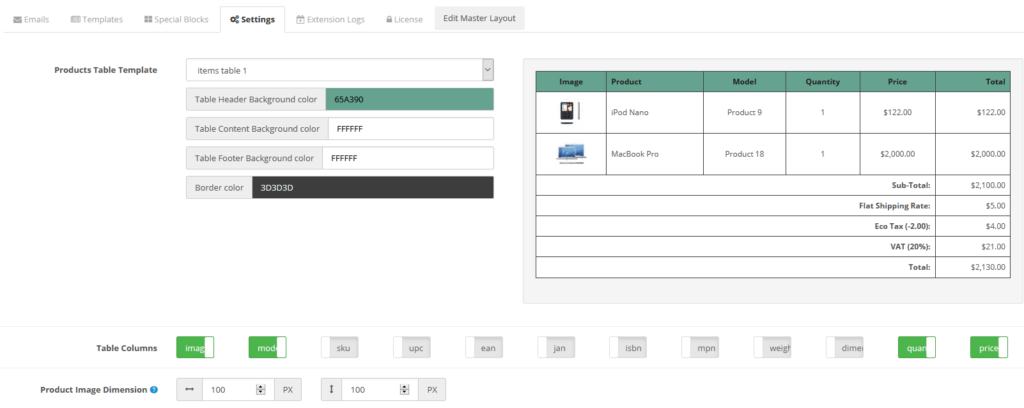Screen dimensions: 1024x408
Task: Click the 'iPod Nano' product name cell
Action: point(654,112)
